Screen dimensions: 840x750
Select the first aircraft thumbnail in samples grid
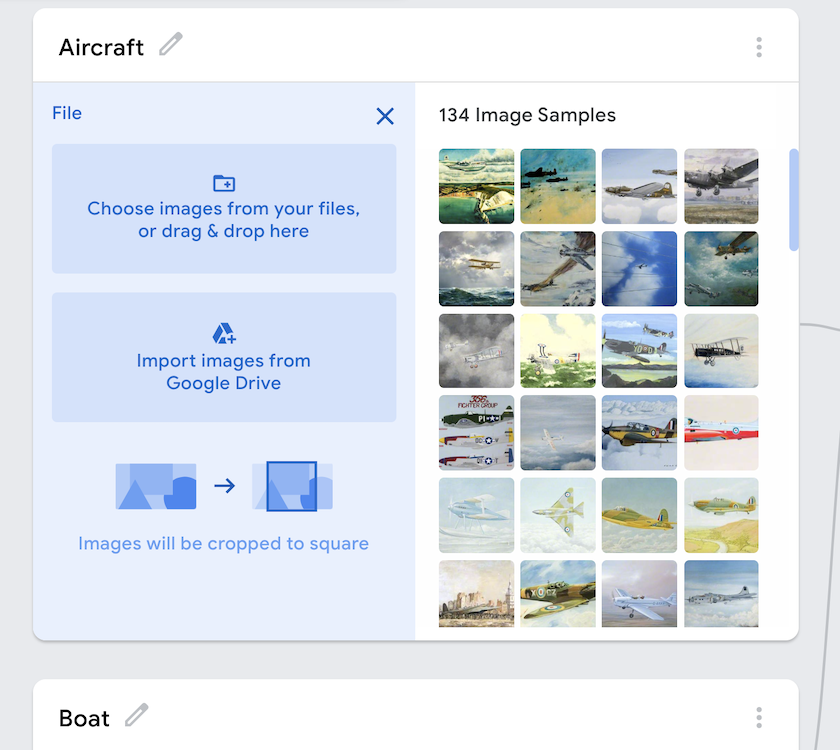point(476,186)
